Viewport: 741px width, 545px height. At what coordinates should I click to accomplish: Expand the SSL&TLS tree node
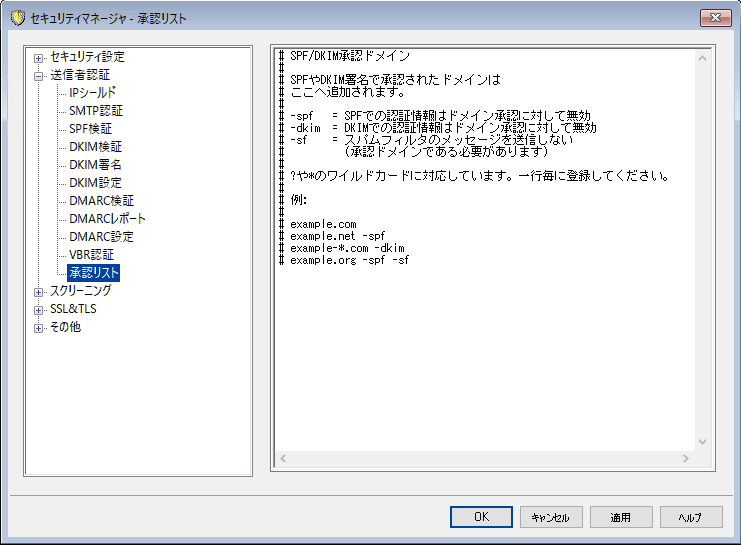point(39,309)
